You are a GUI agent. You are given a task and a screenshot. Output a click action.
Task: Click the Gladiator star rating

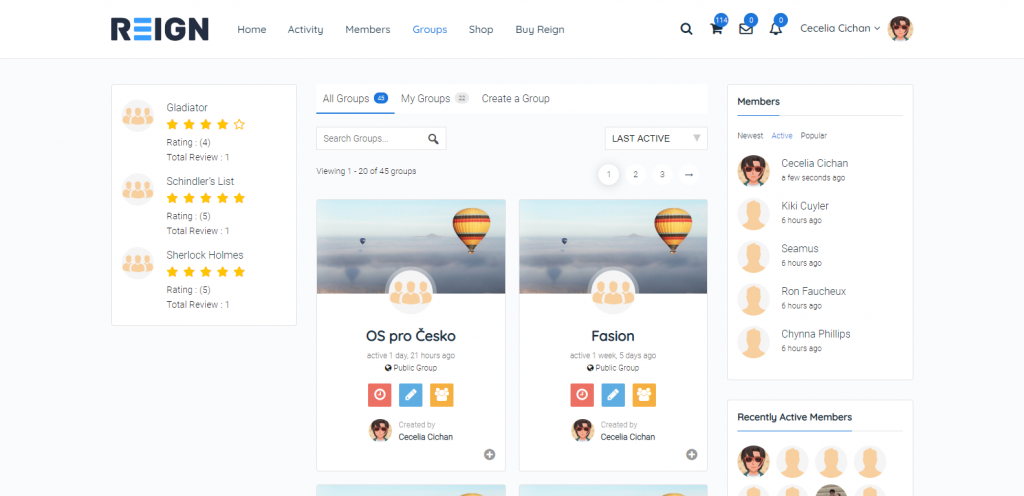click(206, 124)
